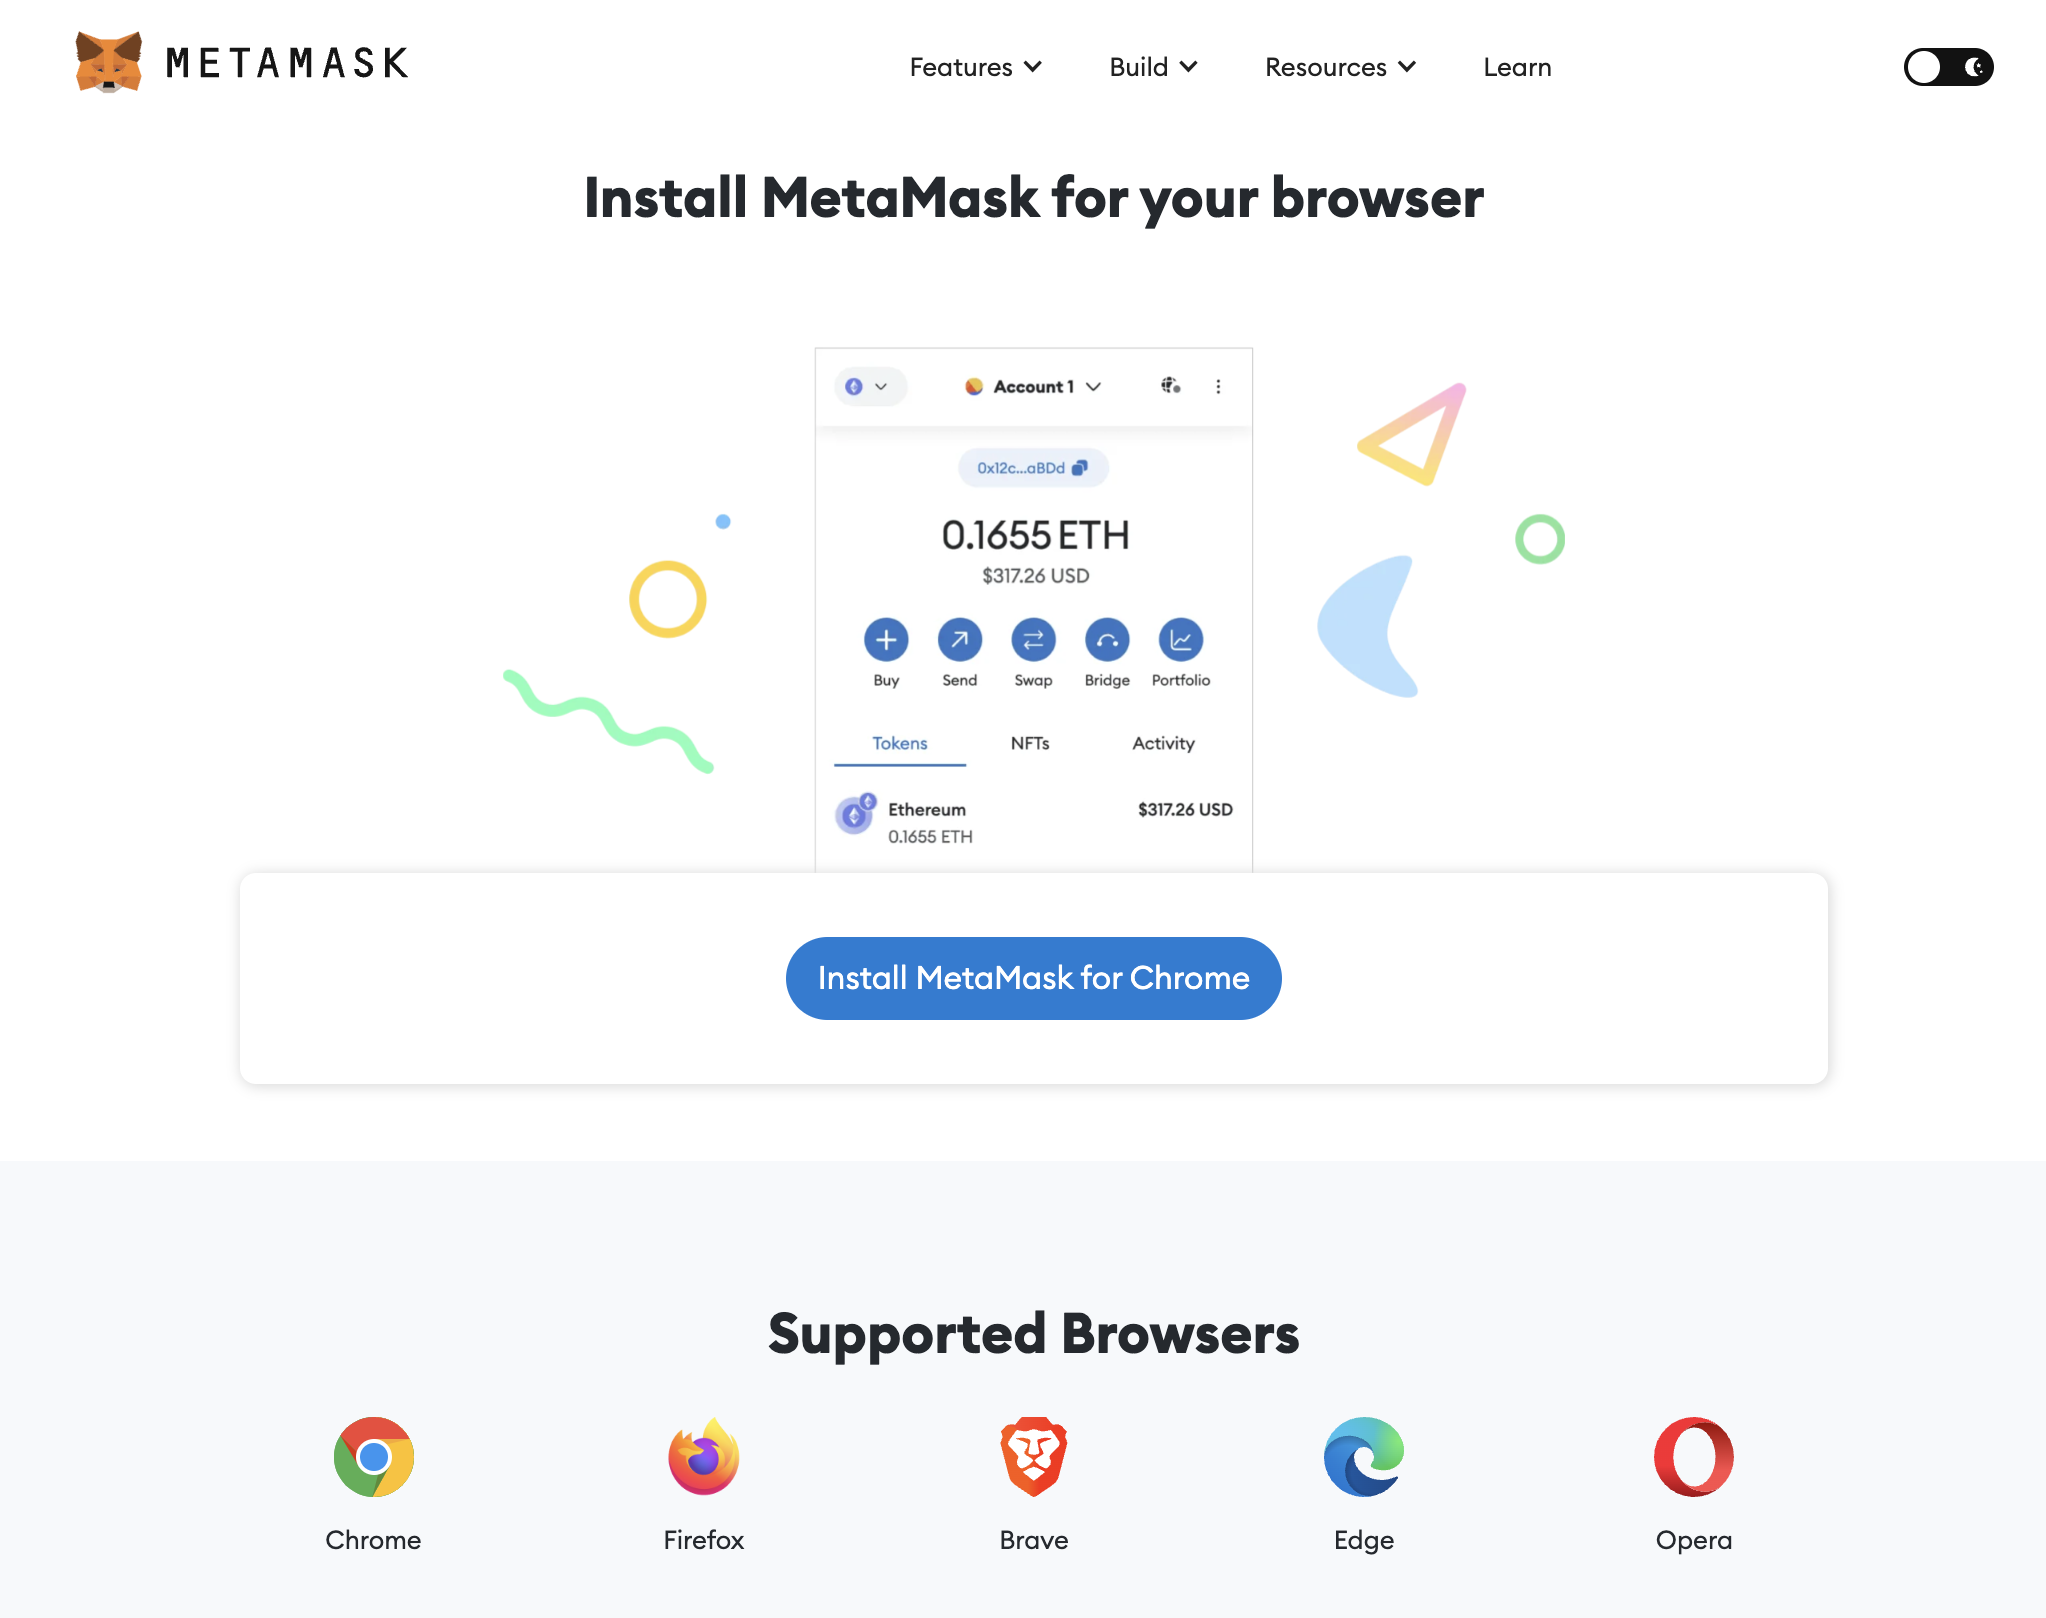Click the Portfolio chart icon
Screen dimensions: 2046x1618
coord(1181,640)
